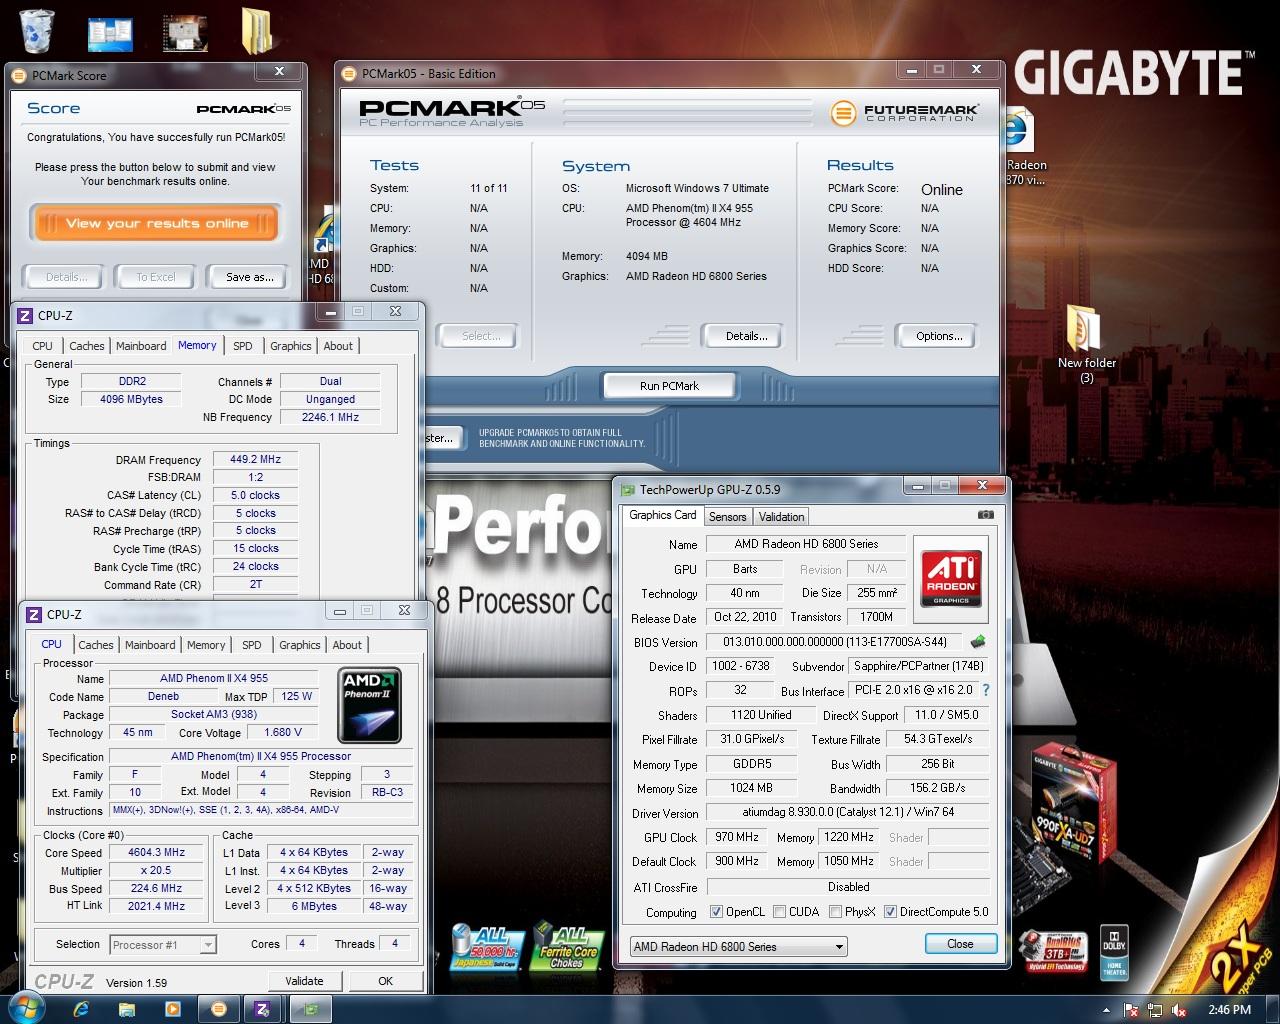Viewport: 1280px width, 1024px height.
Task: Click the GPU Clock value 970 MHz
Action: click(x=737, y=837)
